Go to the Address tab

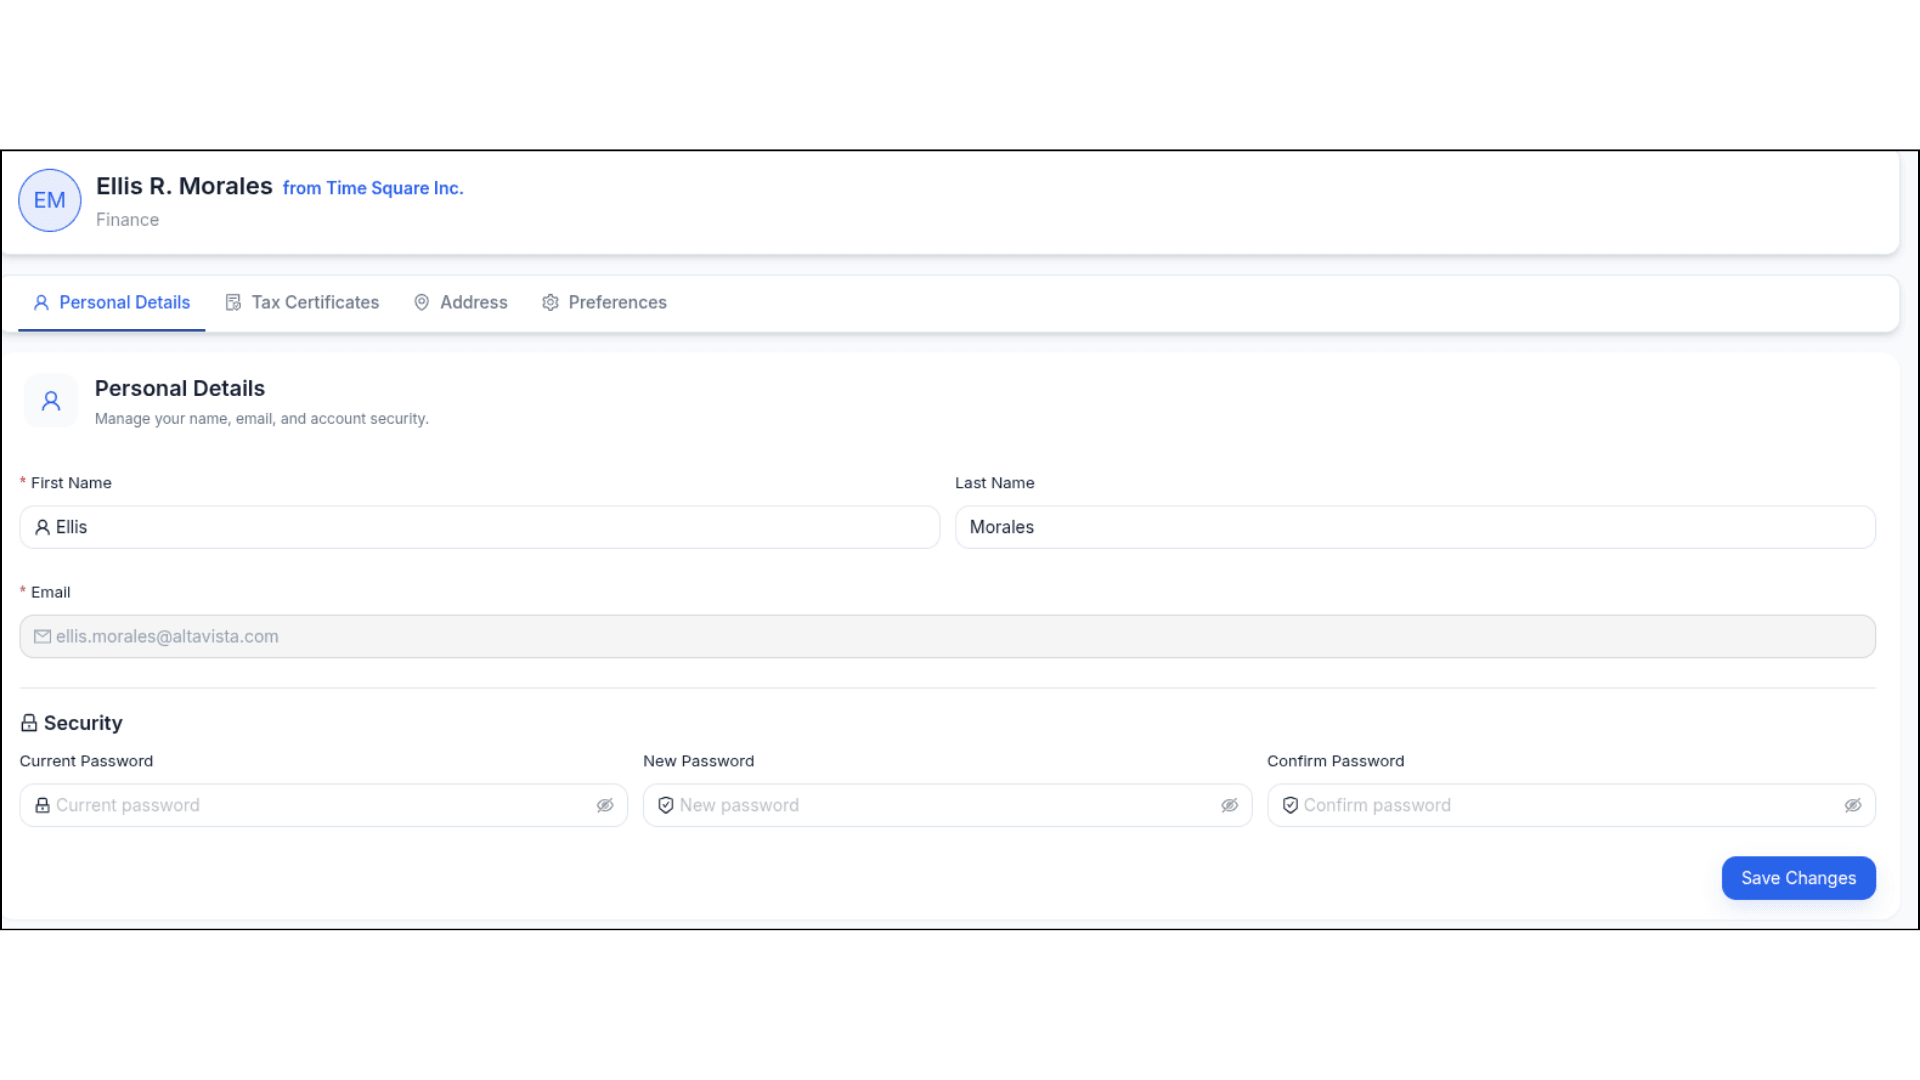pos(461,302)
